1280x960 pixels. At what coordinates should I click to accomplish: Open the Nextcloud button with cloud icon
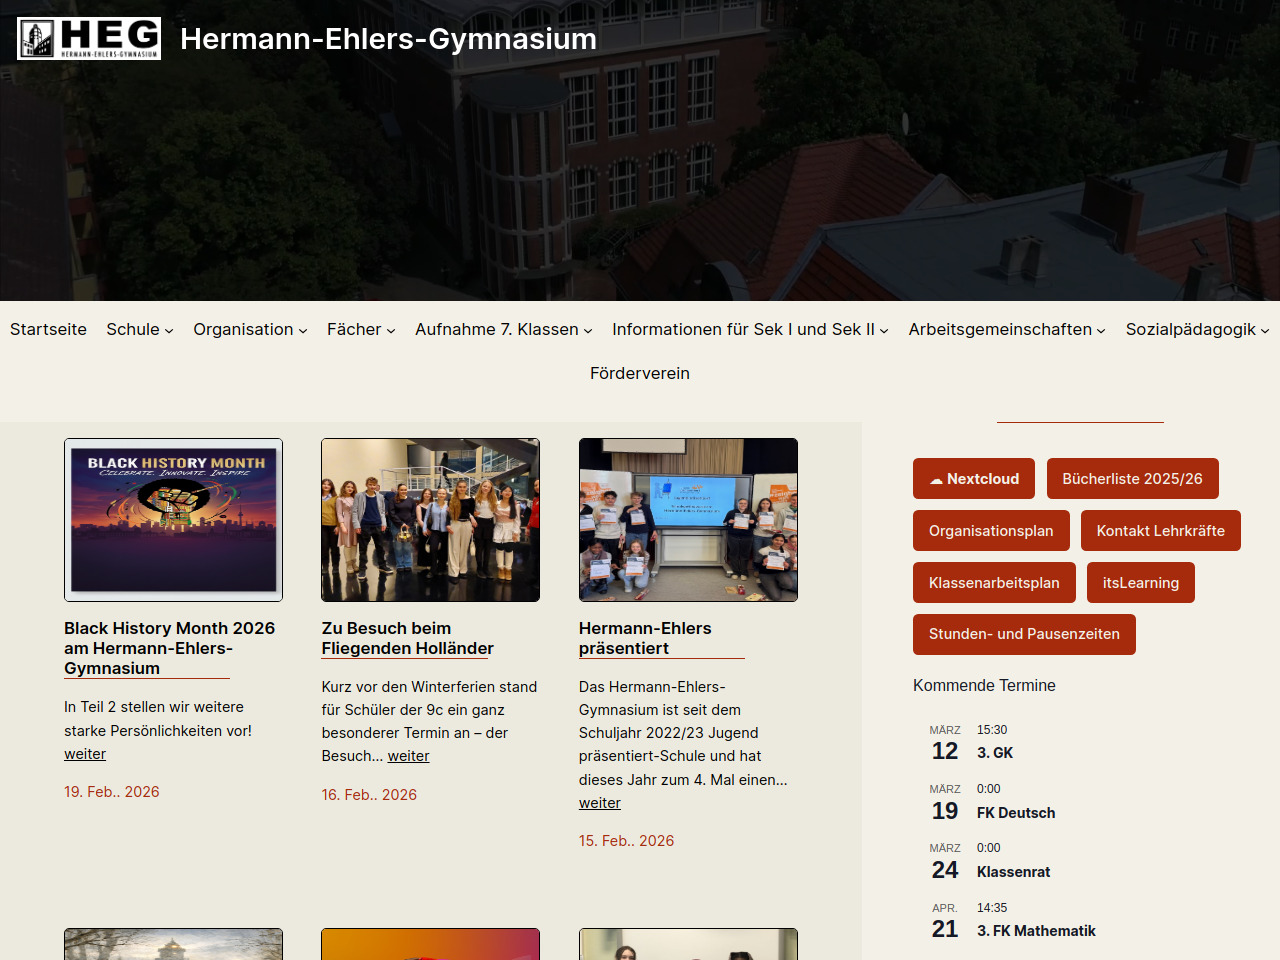(973, 479)
